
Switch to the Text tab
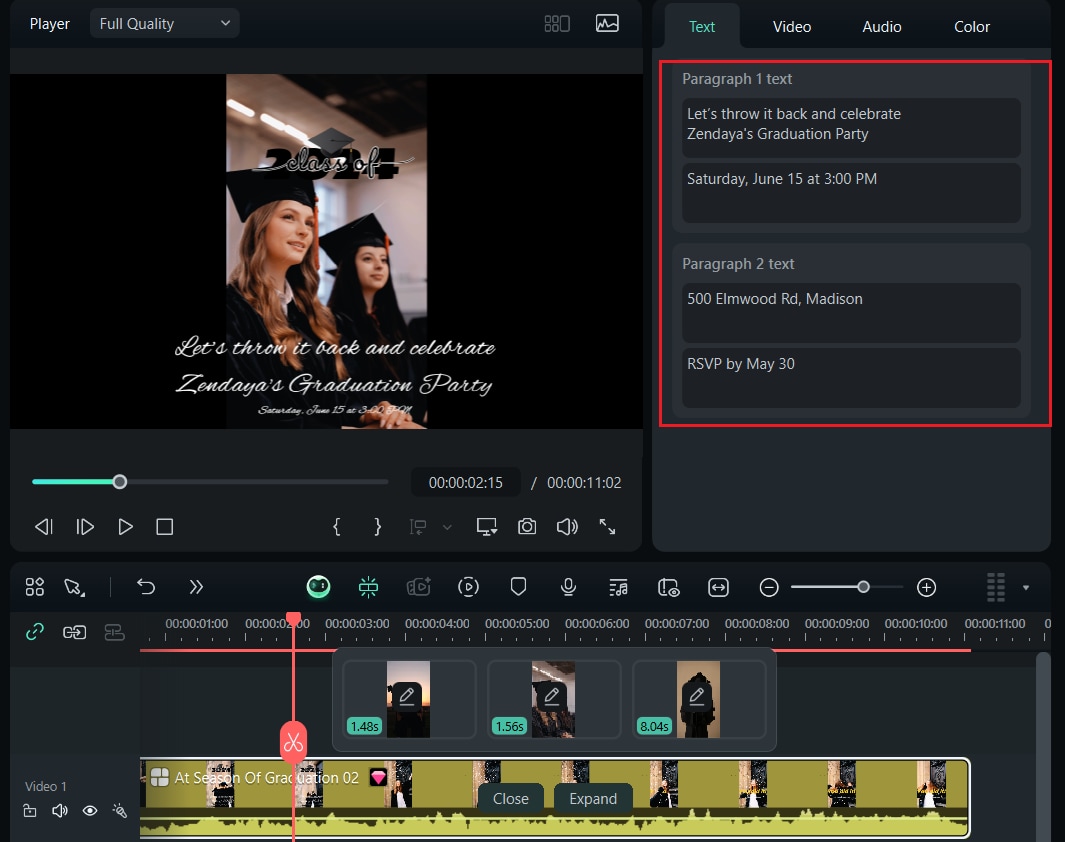pyautogui.click(x=702, y=26)
